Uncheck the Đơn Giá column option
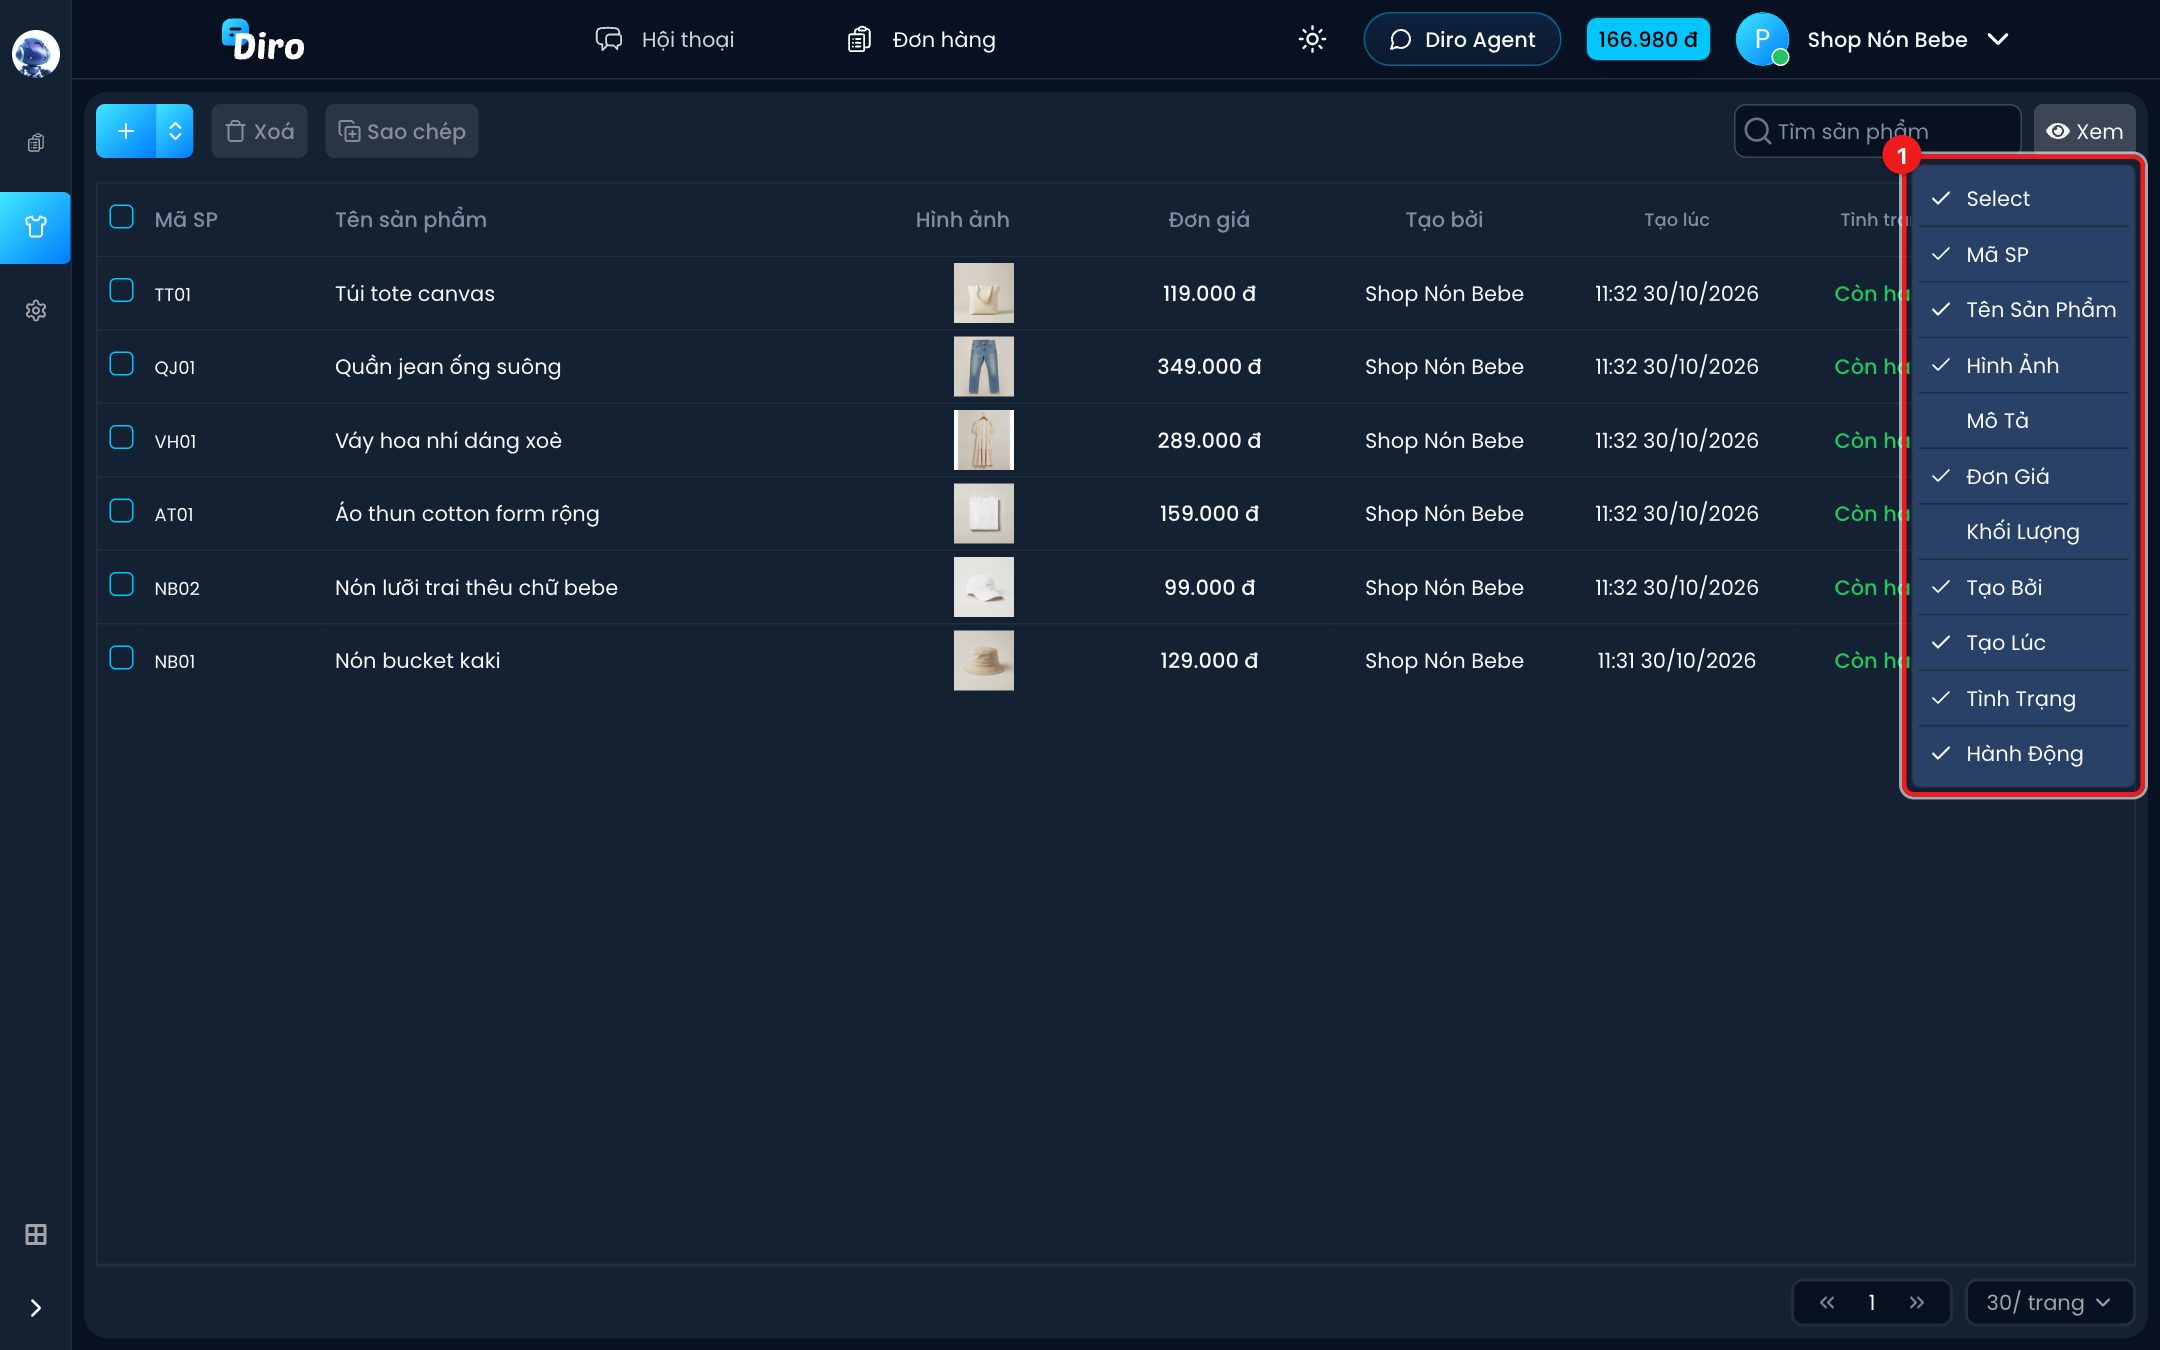The width and height of the screenshot is (2160, 1350). (x=2023, y=476)
